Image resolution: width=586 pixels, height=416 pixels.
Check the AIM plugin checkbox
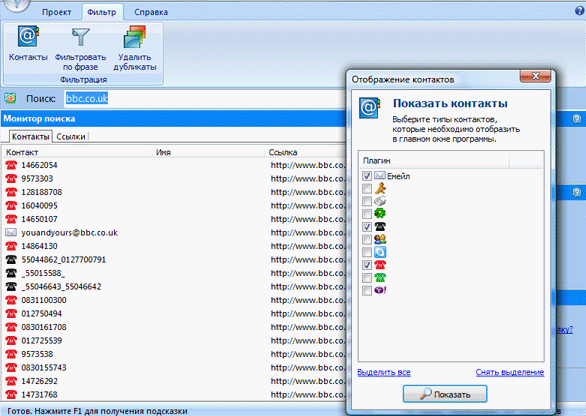(x=367, y=188)
